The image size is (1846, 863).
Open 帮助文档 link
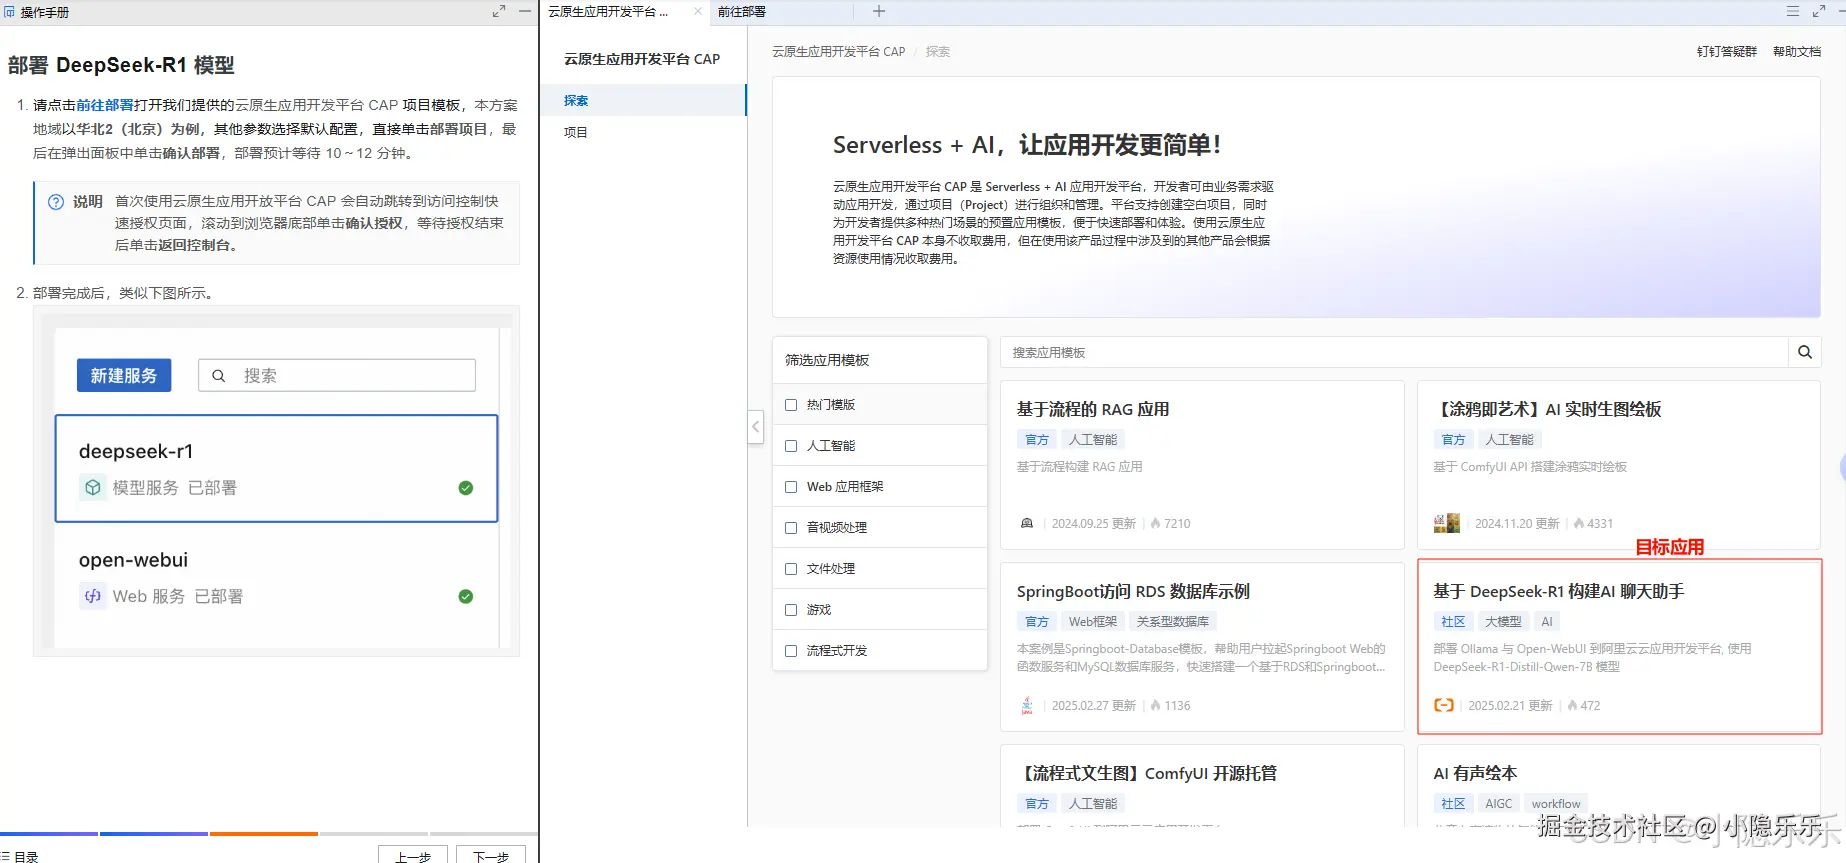1796,52
